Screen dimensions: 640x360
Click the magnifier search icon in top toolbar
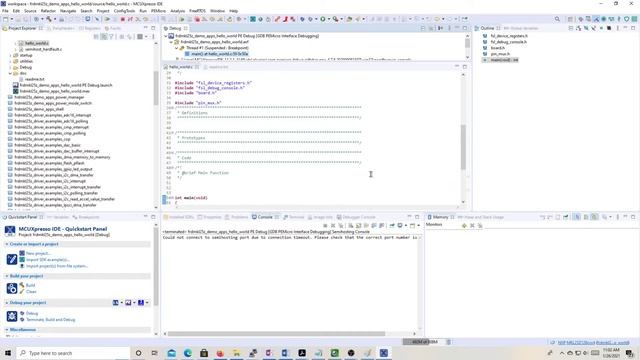point(557,19)
